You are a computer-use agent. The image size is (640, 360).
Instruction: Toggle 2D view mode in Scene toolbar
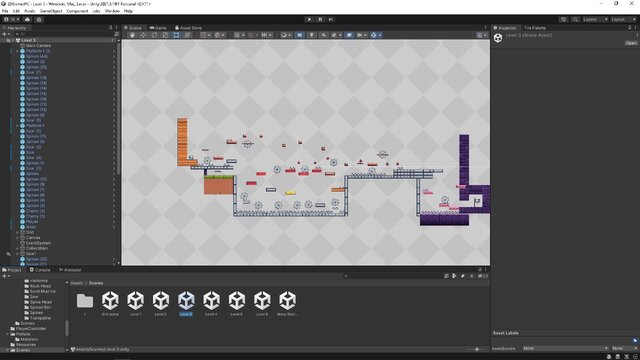(x=300, y=35)
